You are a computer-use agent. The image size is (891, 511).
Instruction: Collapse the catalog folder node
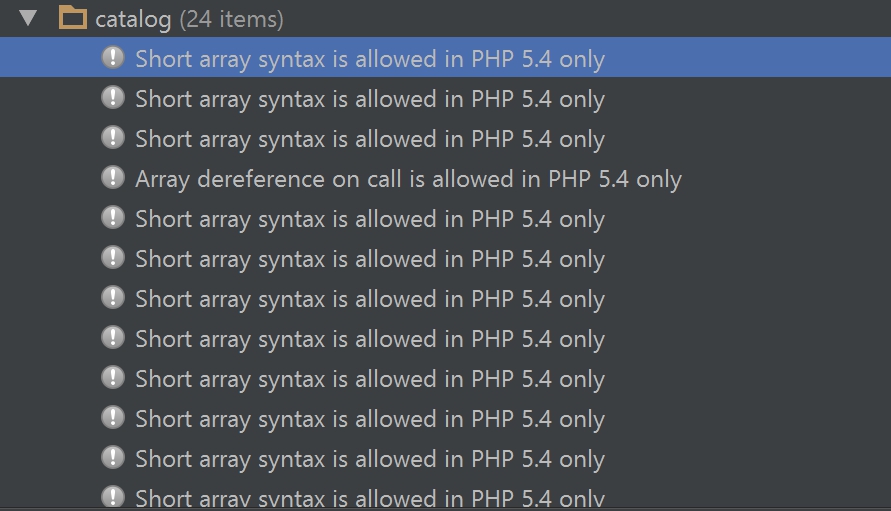(28, 18)
